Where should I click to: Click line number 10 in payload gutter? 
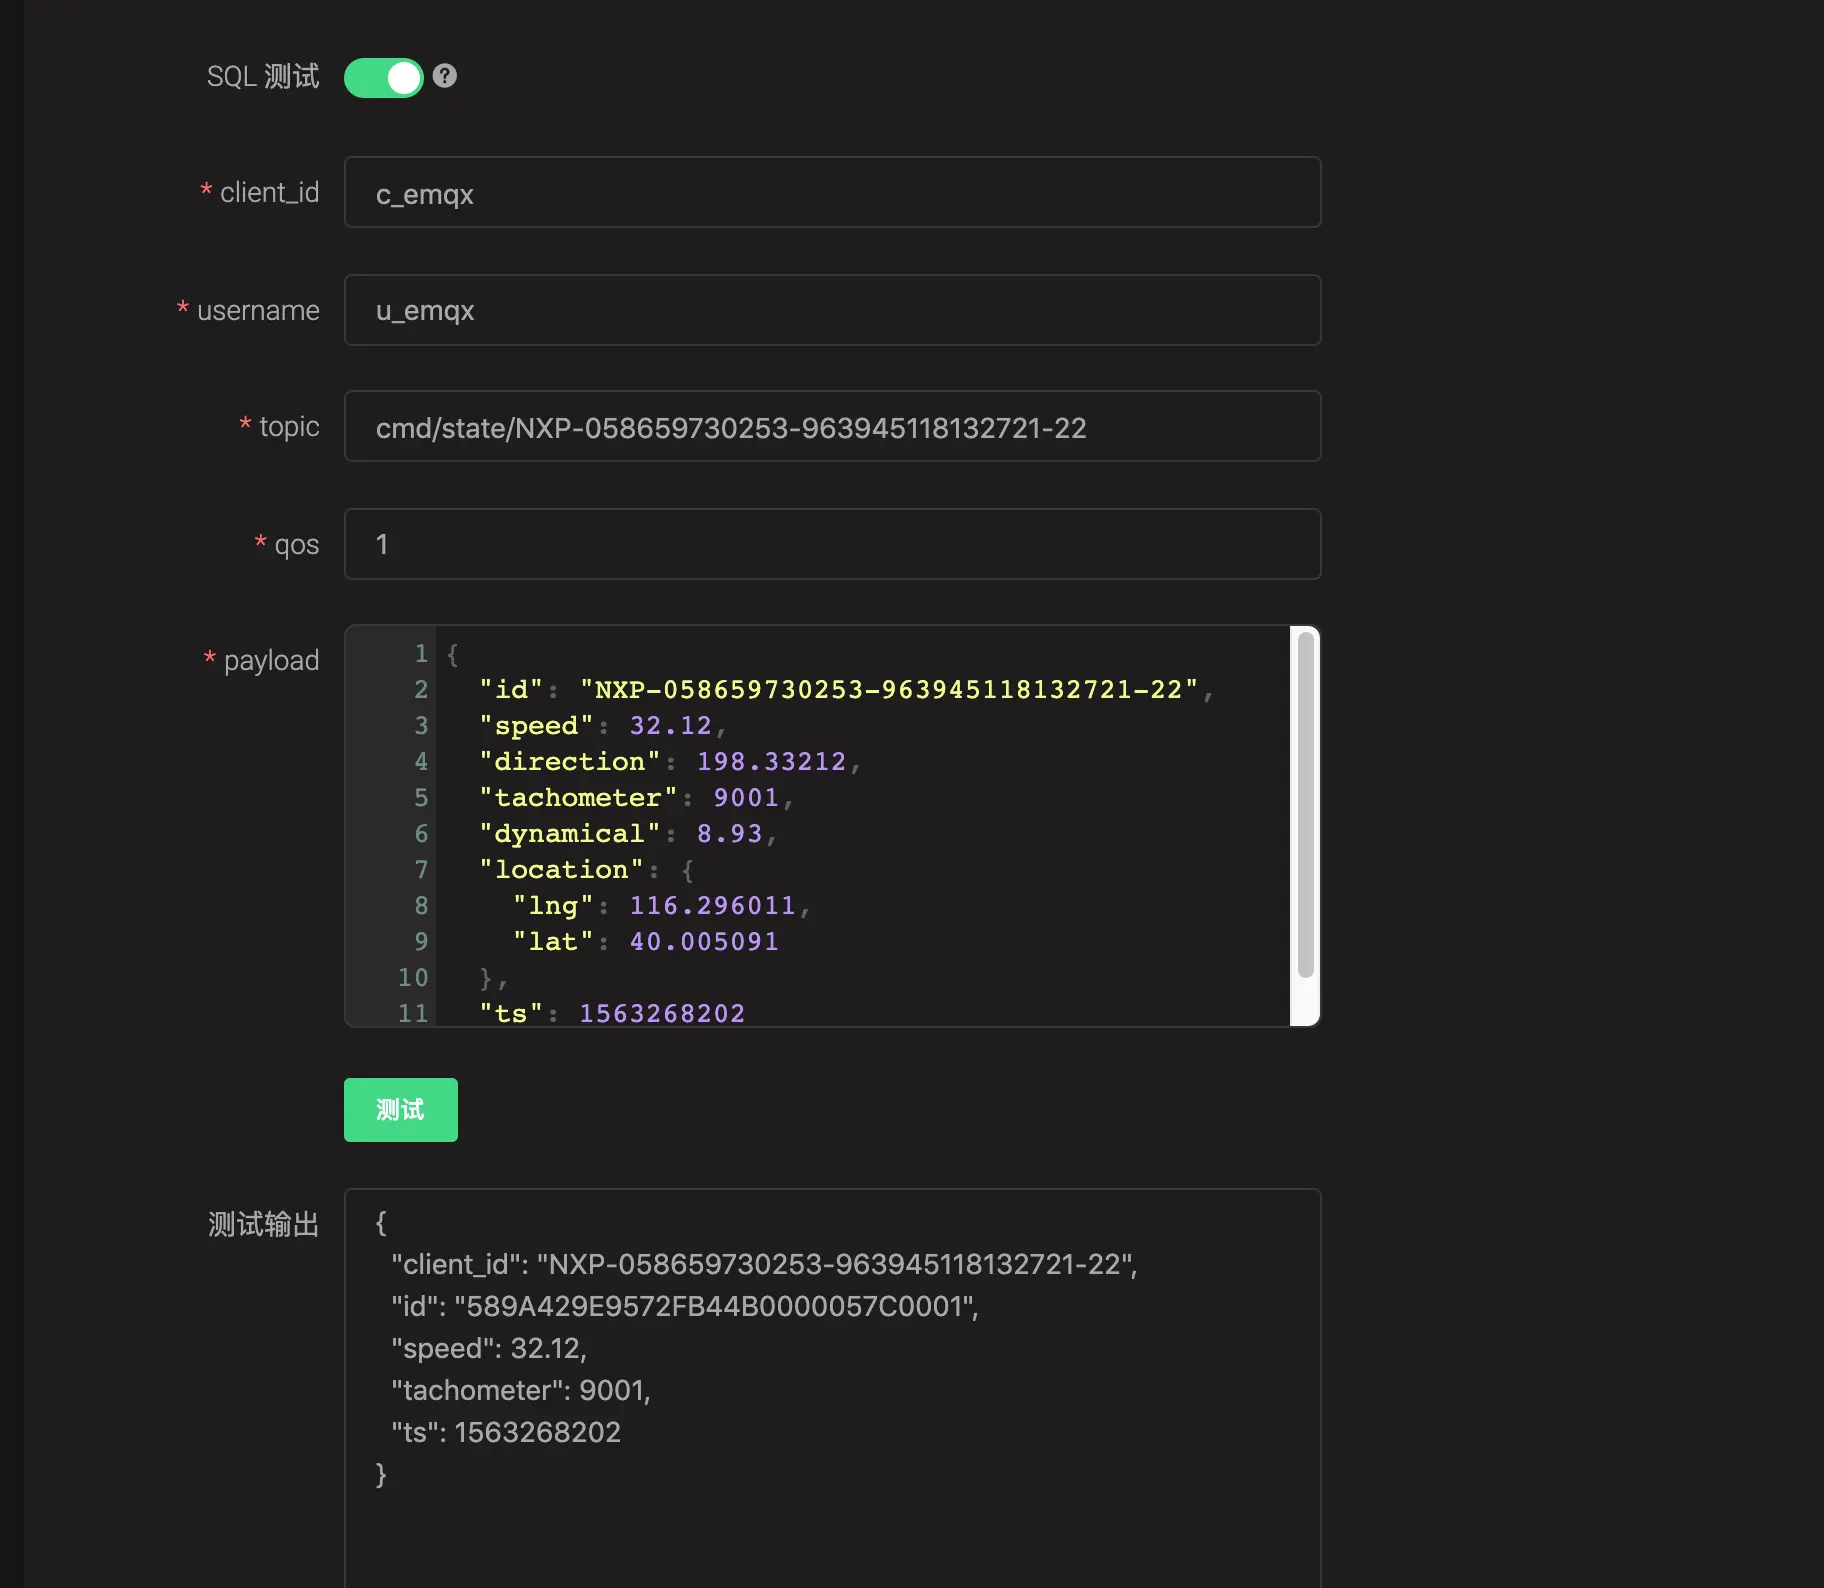click(x=413, y=978)
